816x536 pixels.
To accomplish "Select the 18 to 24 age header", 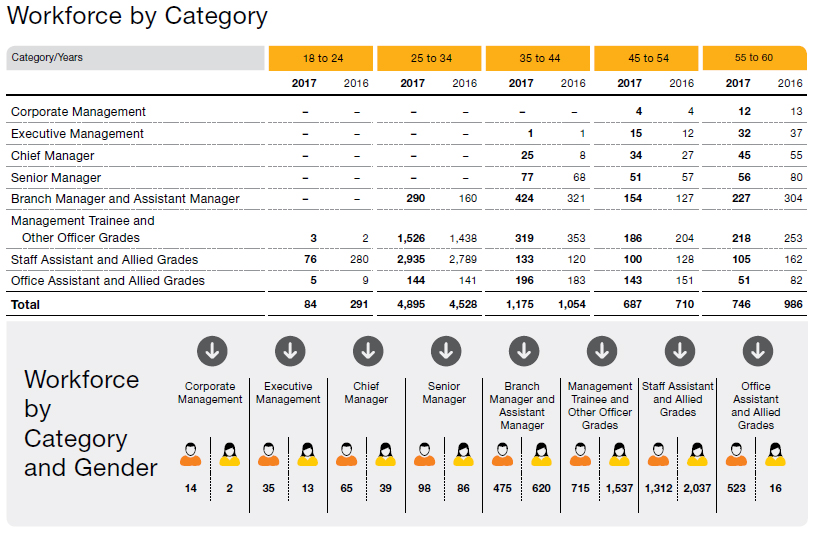I will tap(321, 58).
